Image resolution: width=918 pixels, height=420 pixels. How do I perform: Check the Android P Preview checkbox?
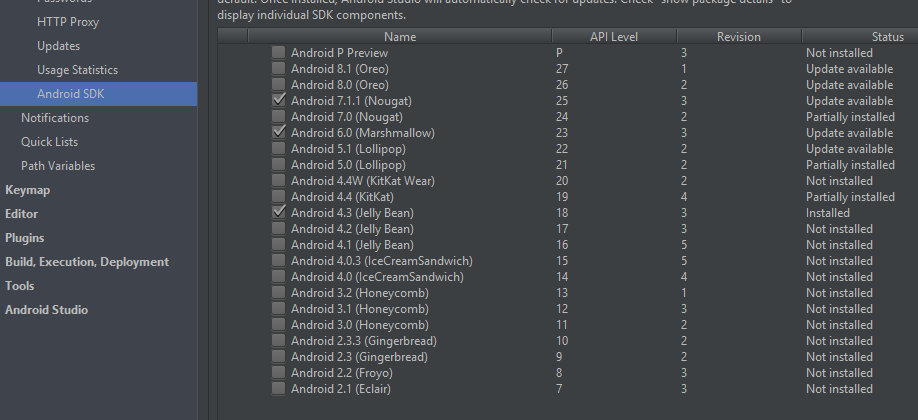point(278,53)
